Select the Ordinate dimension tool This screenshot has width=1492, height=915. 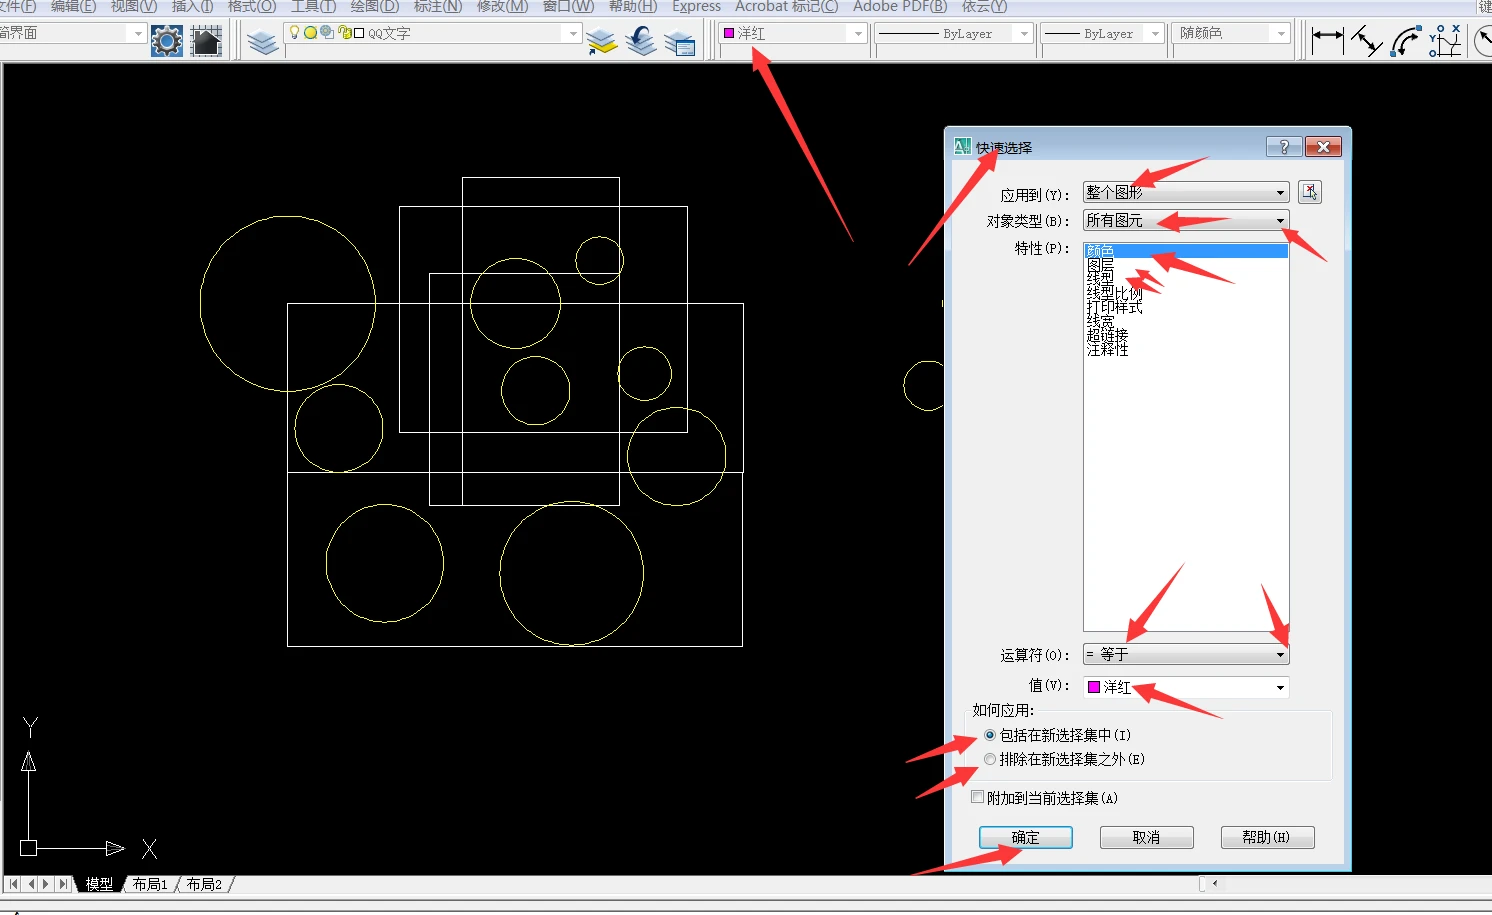coord(1444,40)
